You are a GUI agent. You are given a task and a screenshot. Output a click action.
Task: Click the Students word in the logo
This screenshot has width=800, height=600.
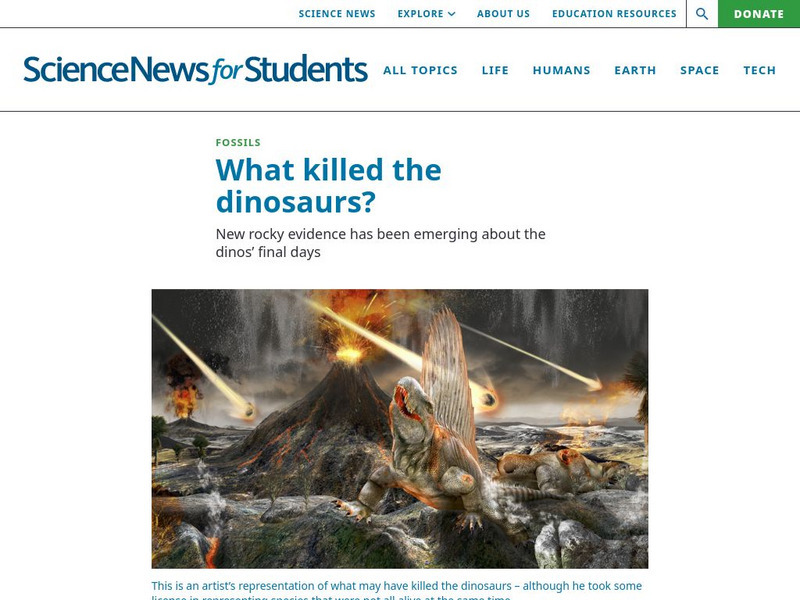tap(306, 69)
